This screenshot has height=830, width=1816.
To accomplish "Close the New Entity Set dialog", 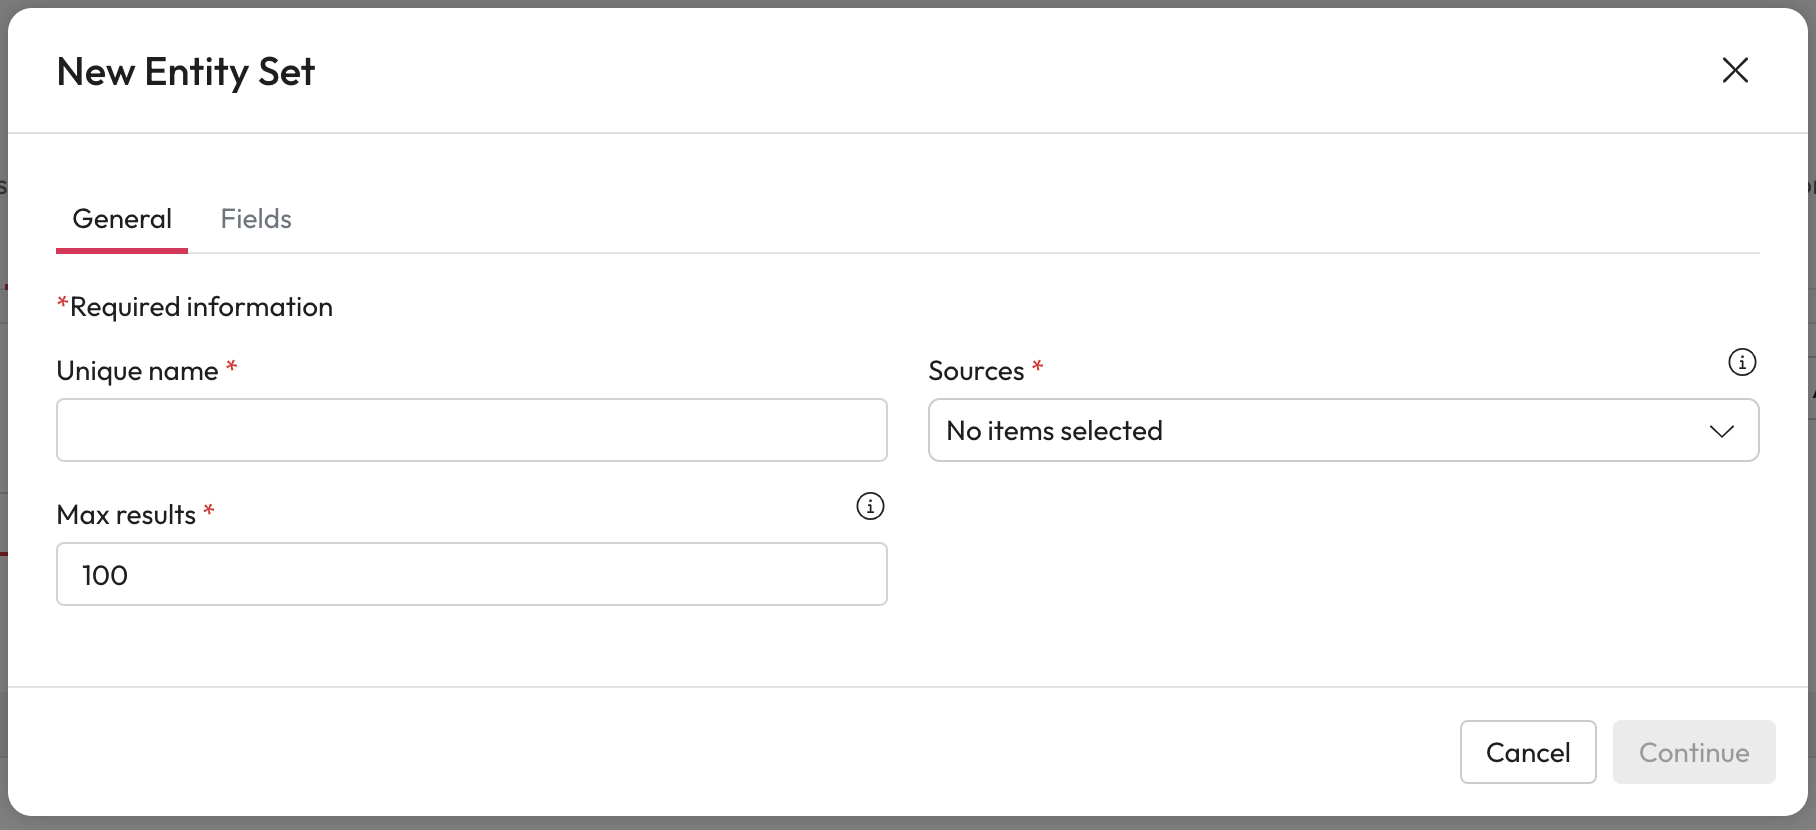I will pos(1735,70).
